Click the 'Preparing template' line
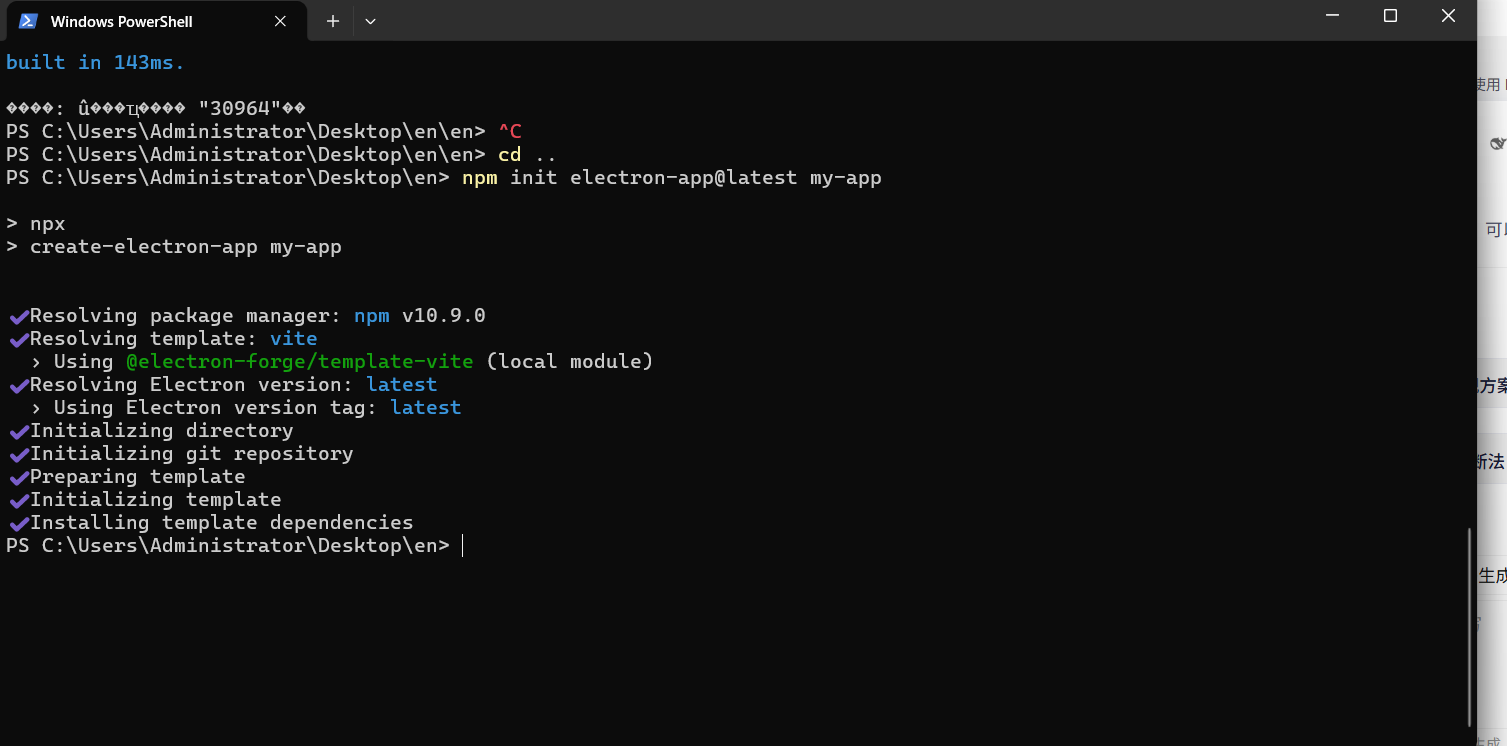1507x746 pixels. [128, 476]
